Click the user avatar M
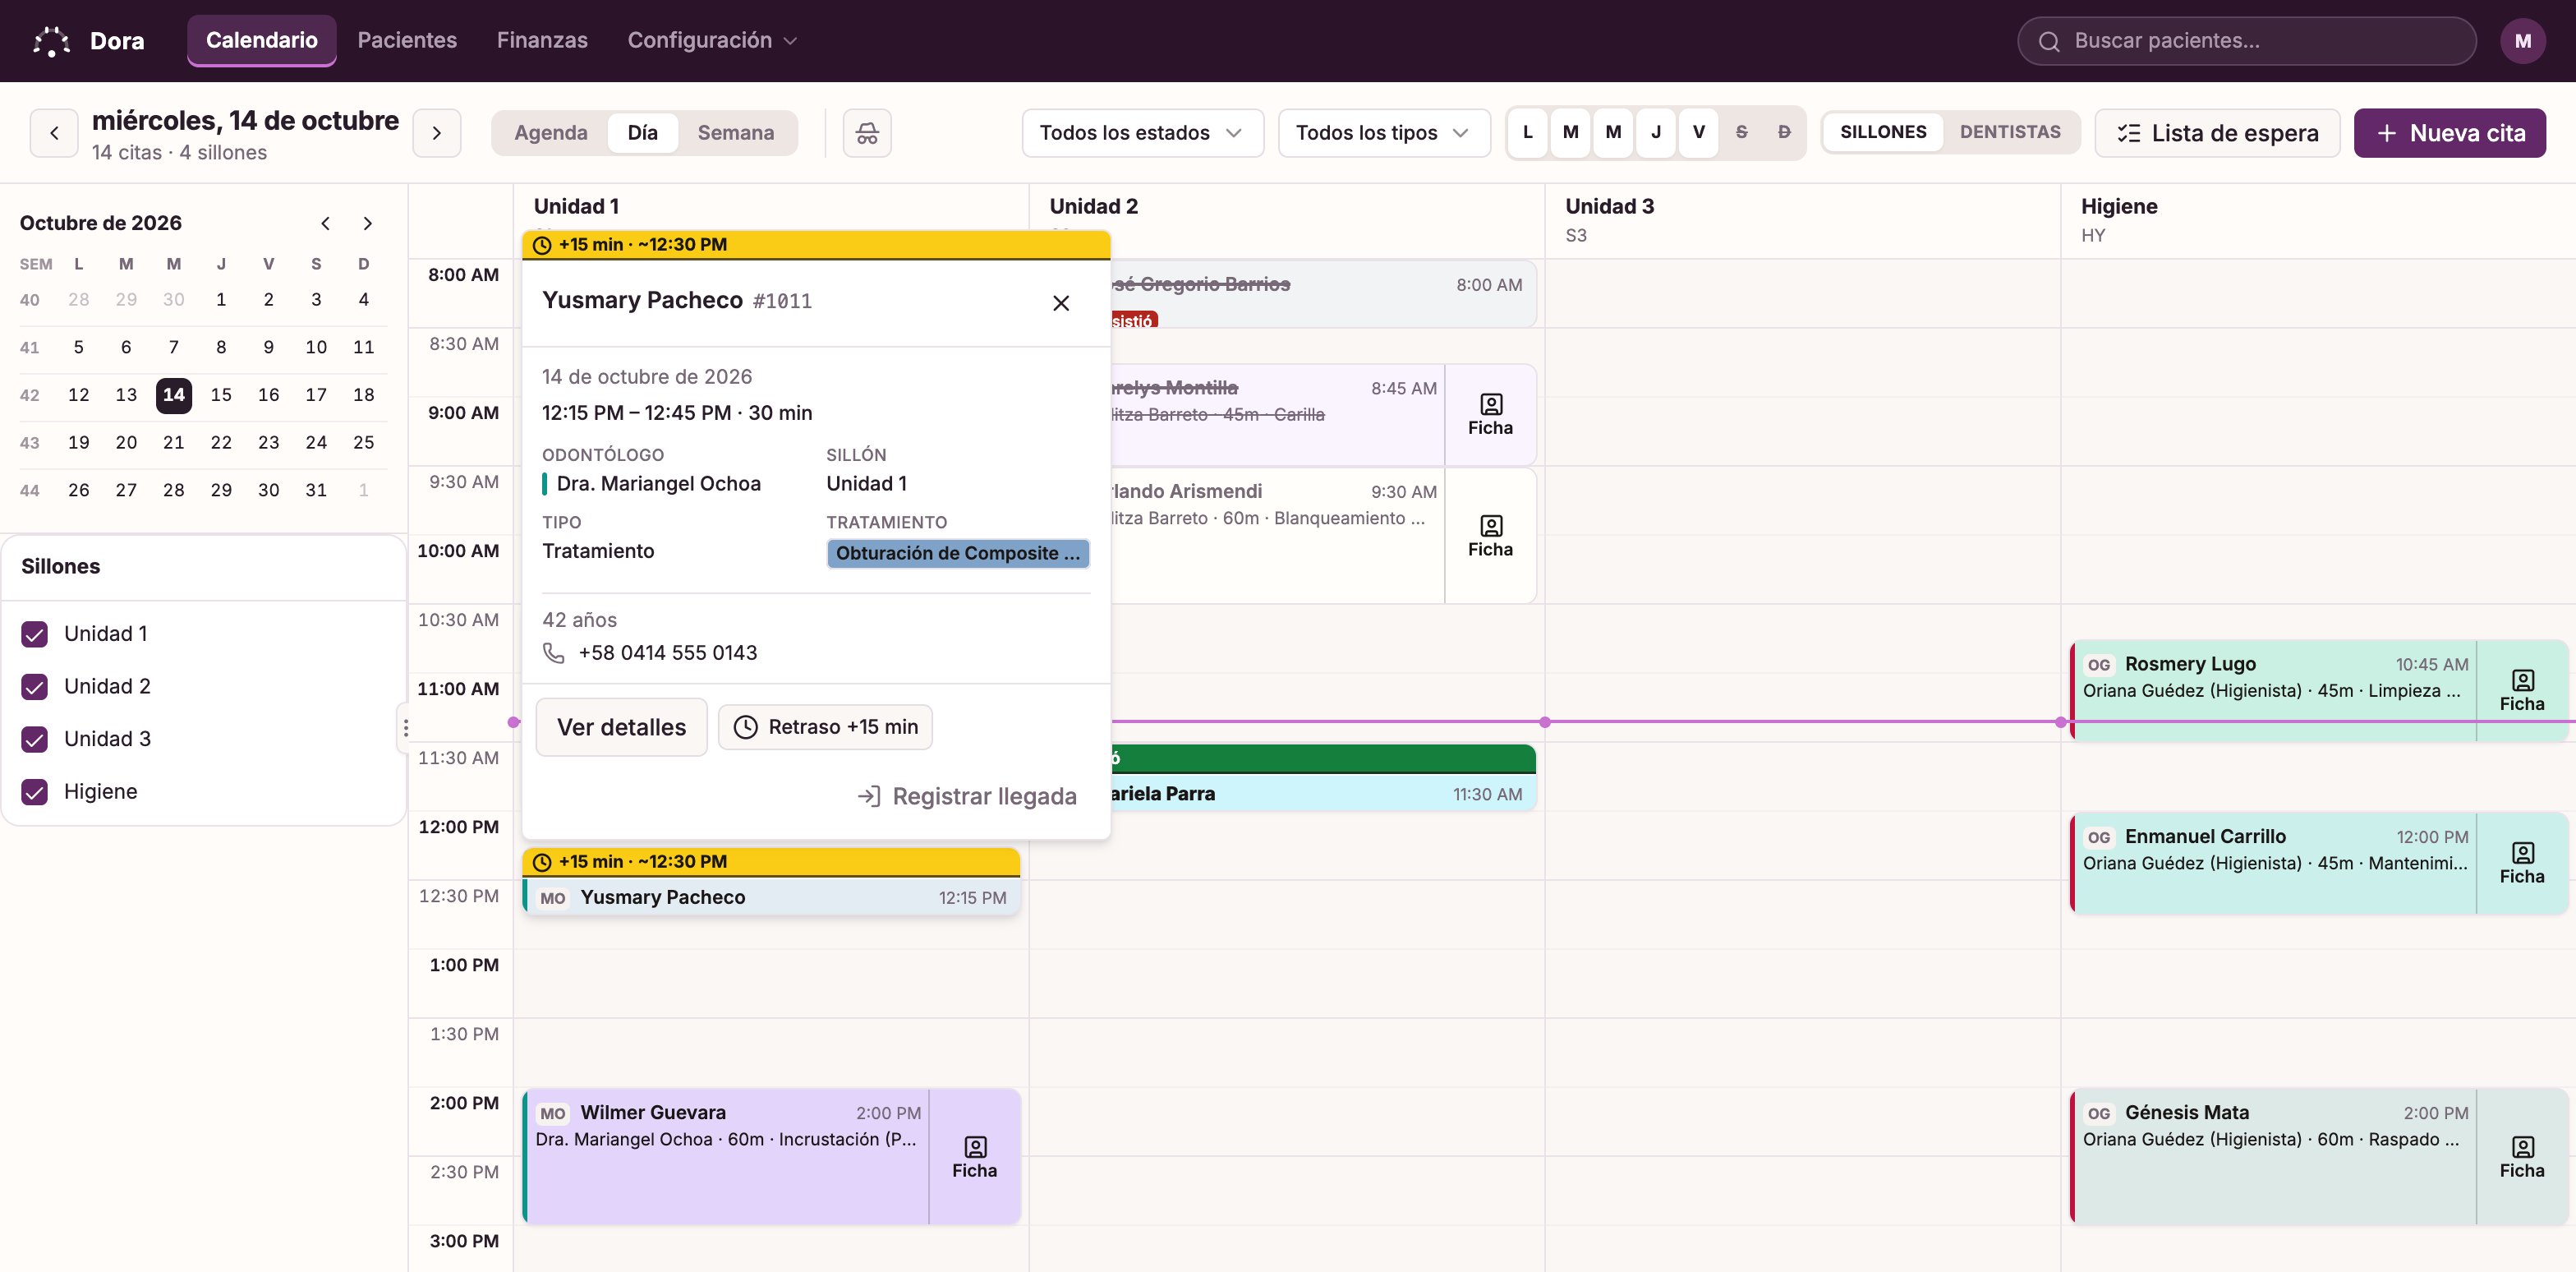 pos(2523,41)
